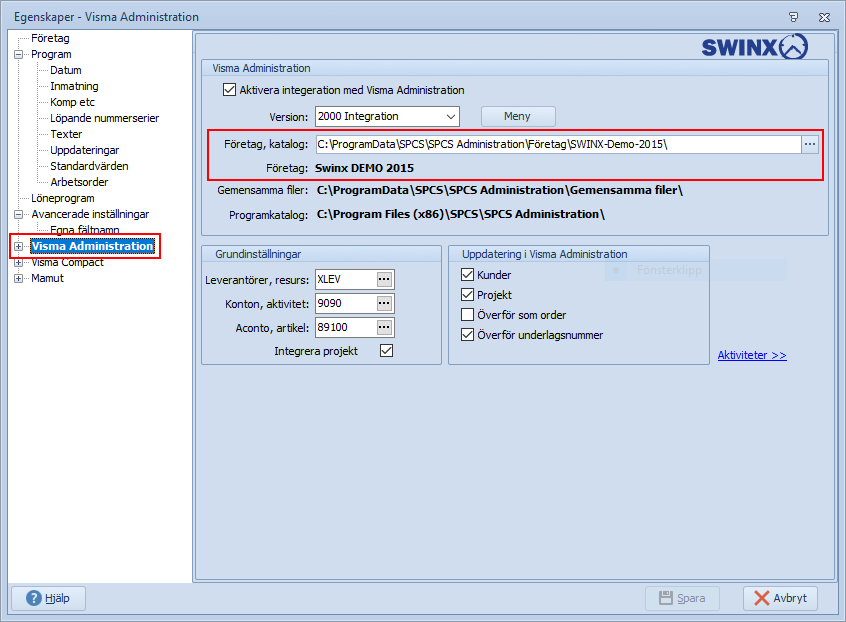
Task: Toggle Aktivera integeration med Visma Administration
Action: coord(229,90)
